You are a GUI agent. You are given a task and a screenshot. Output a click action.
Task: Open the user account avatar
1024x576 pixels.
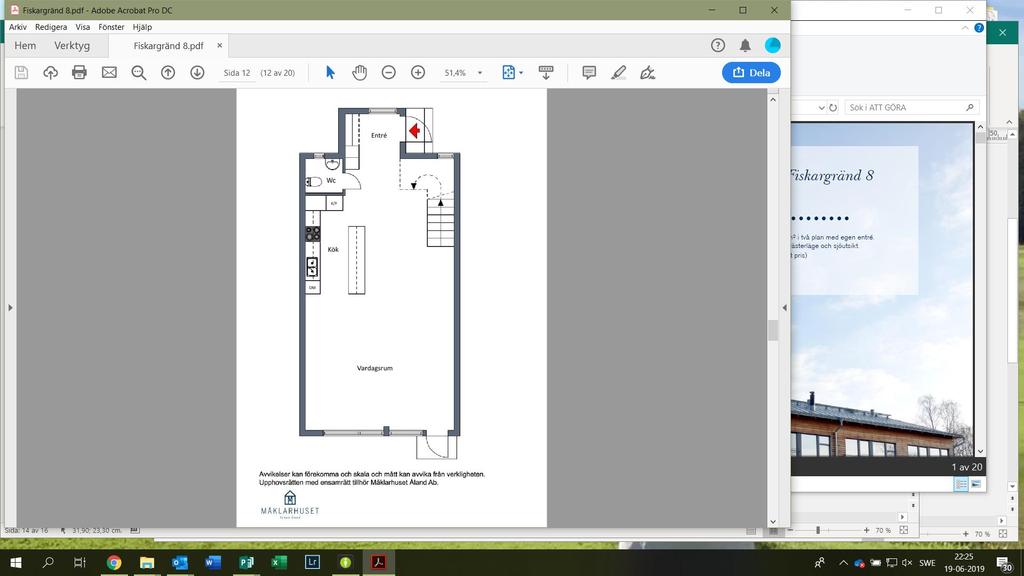tap(773, 45)
